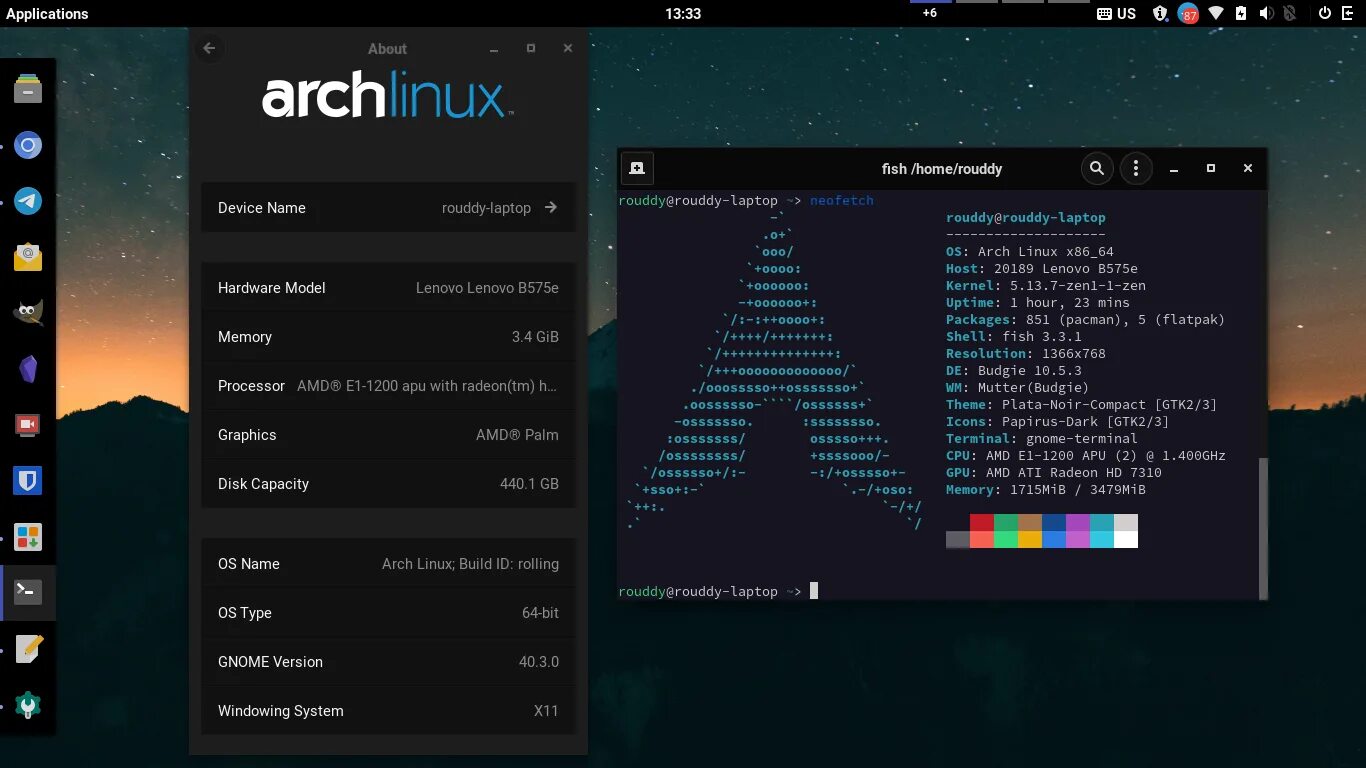Click the arrow beside rouddy-laptop
Screen dimensions: 1366x768
point(551,207)
